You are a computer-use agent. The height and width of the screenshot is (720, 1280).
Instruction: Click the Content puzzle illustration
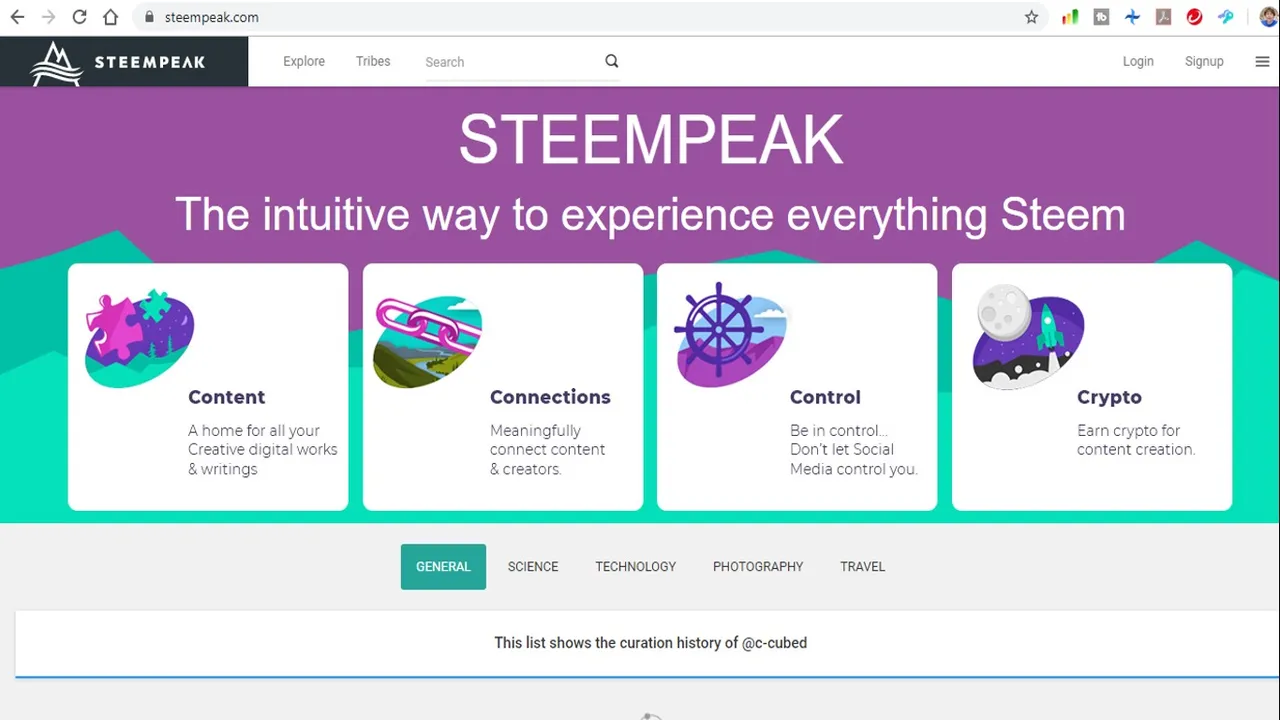click(x=140, y=338)
